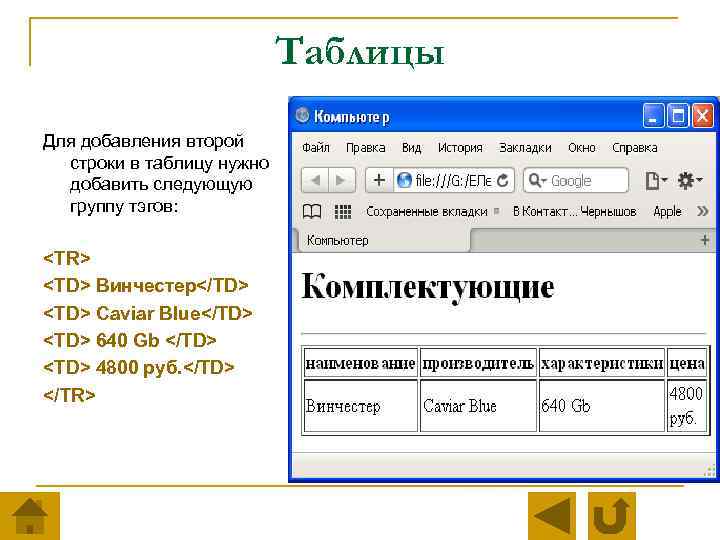This screenshot has height=540, width=720.
Task: Open the Окно menu
Action: tap(582, 148)
